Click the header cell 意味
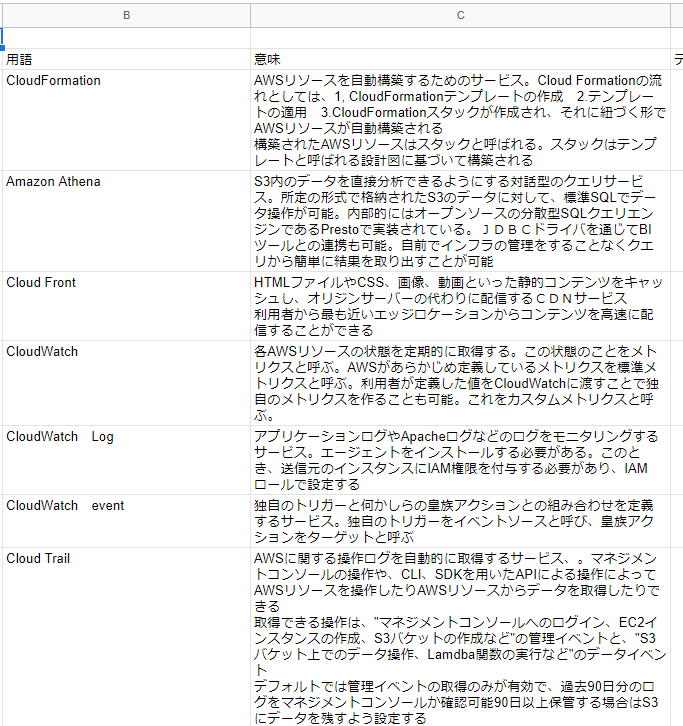This screenshot has height=726, width=683. [460, 59]
